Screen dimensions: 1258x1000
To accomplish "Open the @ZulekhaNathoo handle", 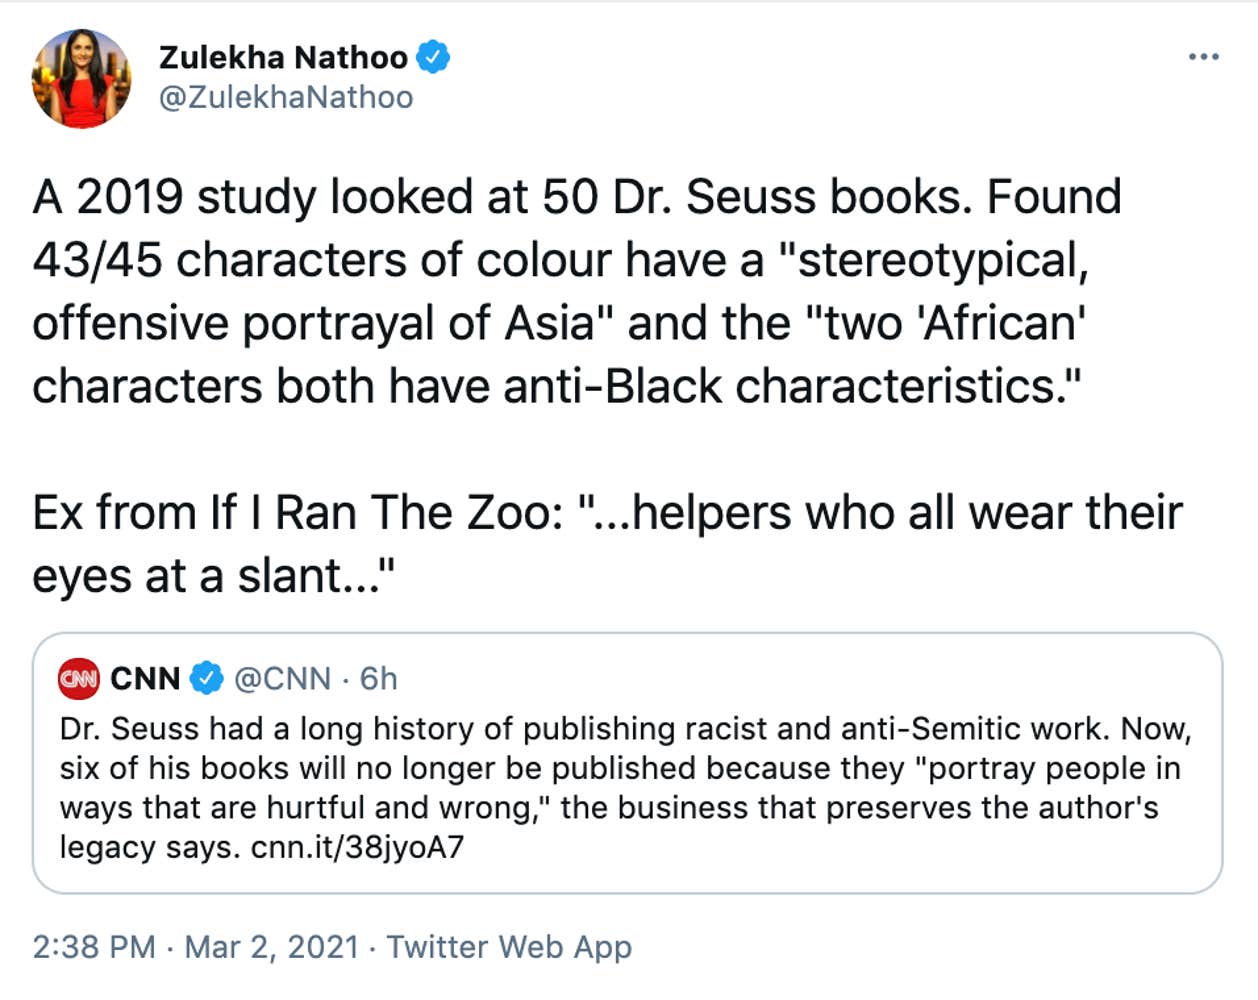I will click(286, 98).
